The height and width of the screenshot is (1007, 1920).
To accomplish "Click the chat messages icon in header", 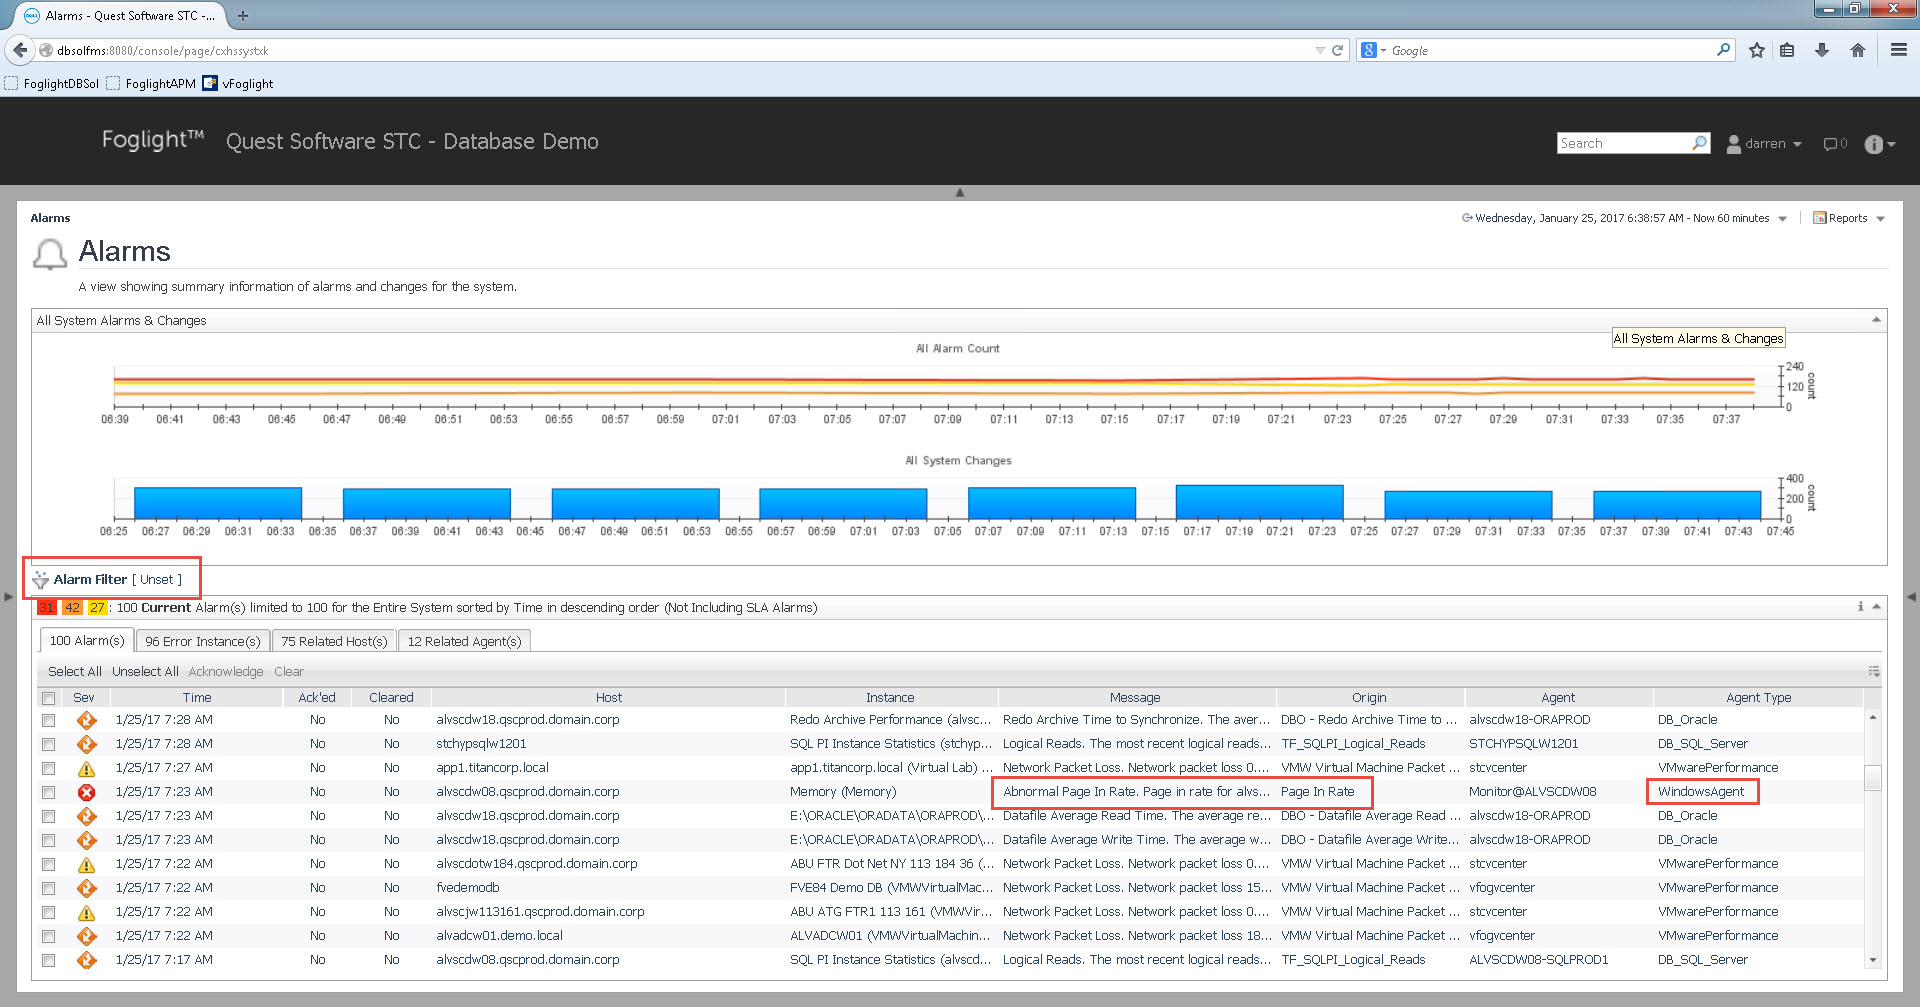I will [1830, 144].
